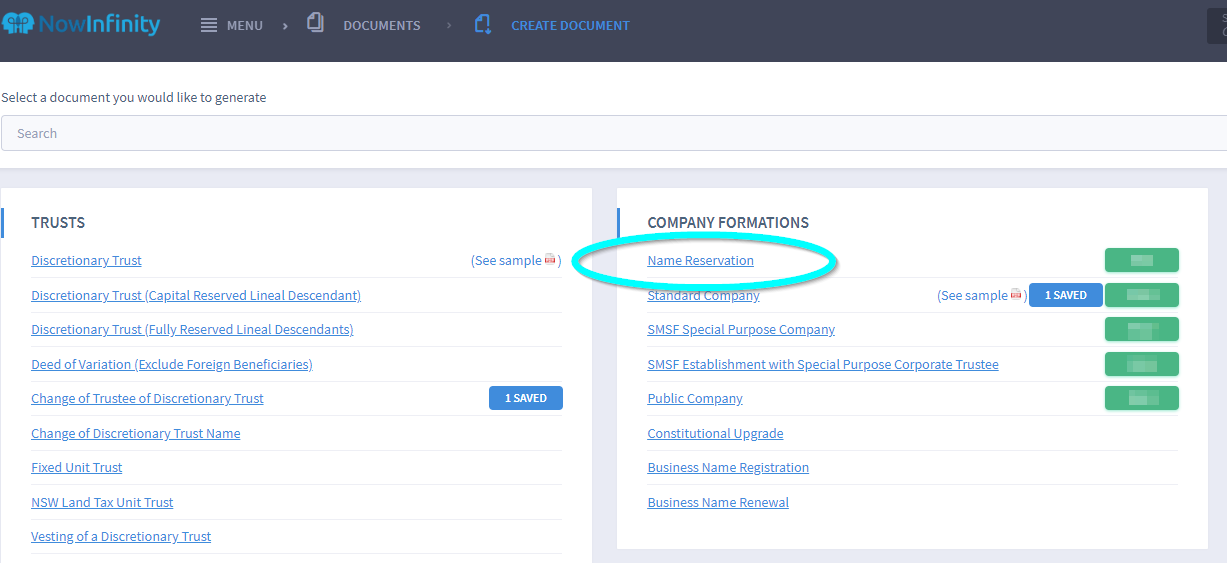Click green button in SMSF Establishment row
The height and width of the screenshot is (563, 1227).
[1142, 364]
